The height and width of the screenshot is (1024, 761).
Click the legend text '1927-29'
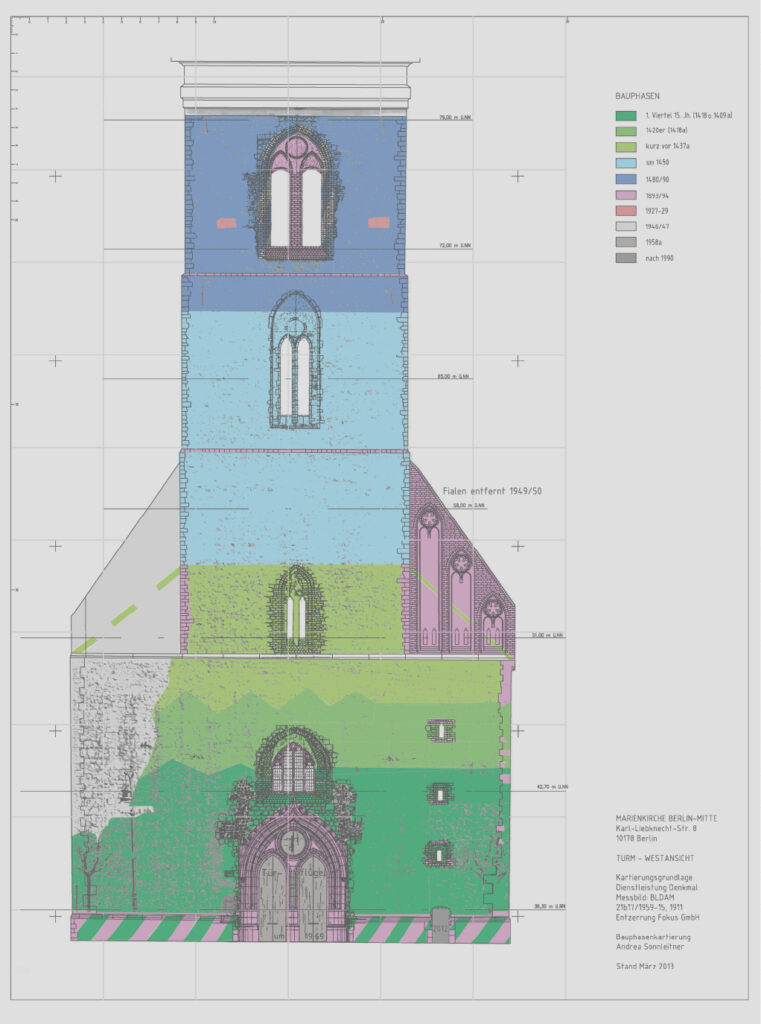click(x=657, y=211)
